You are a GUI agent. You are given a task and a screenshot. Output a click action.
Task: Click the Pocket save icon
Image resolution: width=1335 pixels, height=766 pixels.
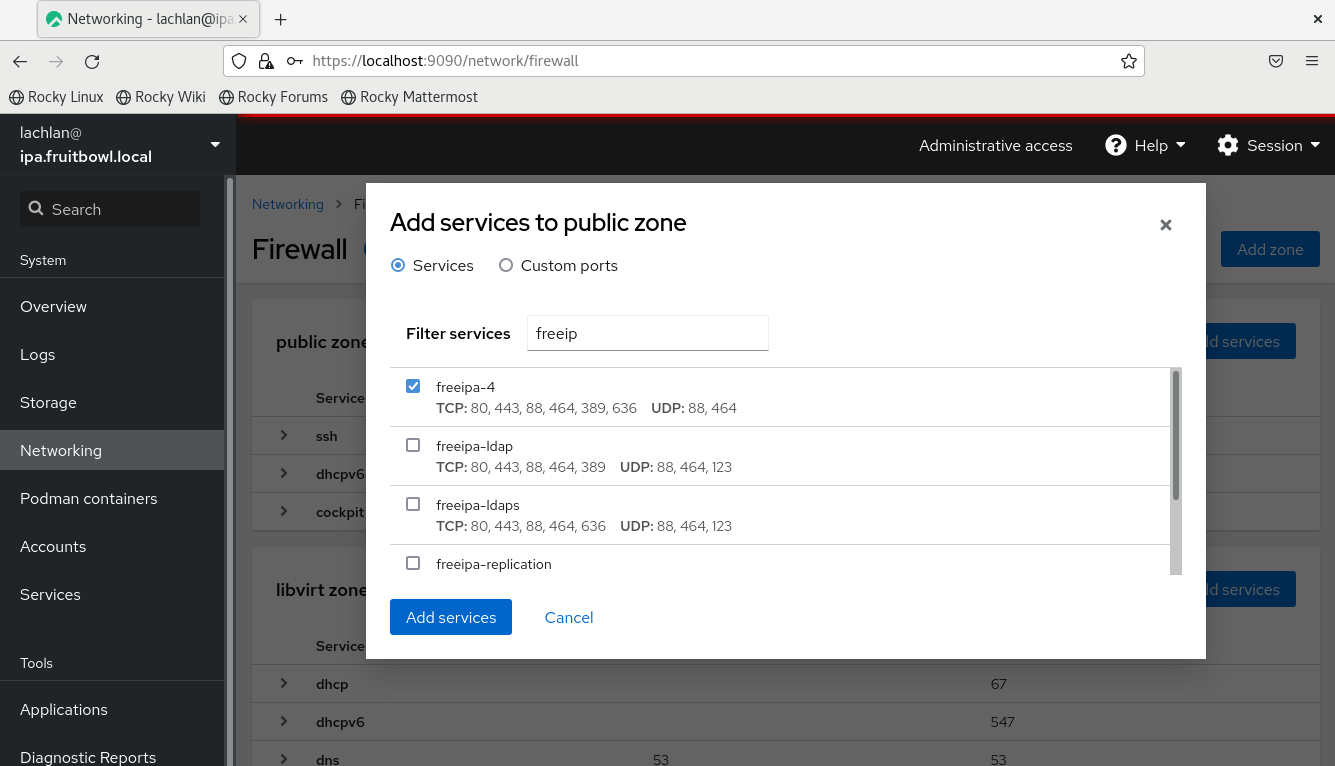[1276, 61]
